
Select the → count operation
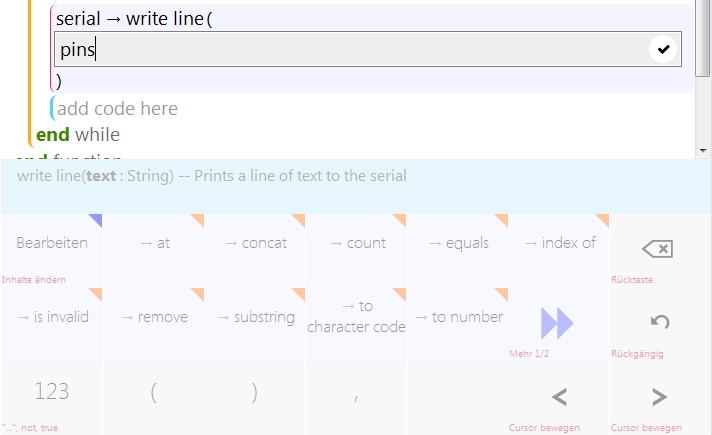pos(357,243)
